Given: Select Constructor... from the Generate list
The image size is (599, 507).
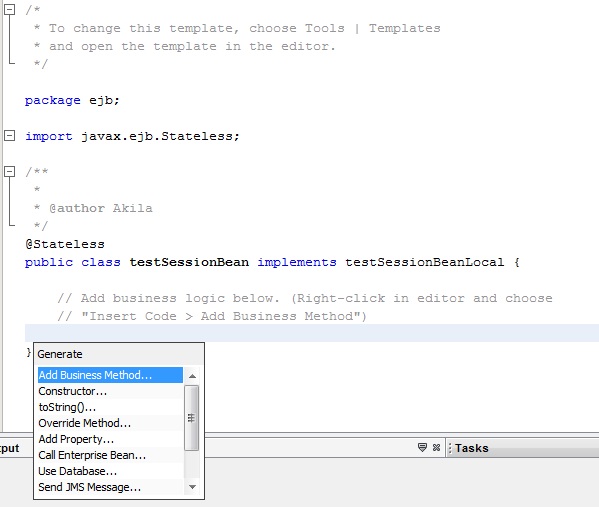Looking at the screenshot, I should pos(110,391).
